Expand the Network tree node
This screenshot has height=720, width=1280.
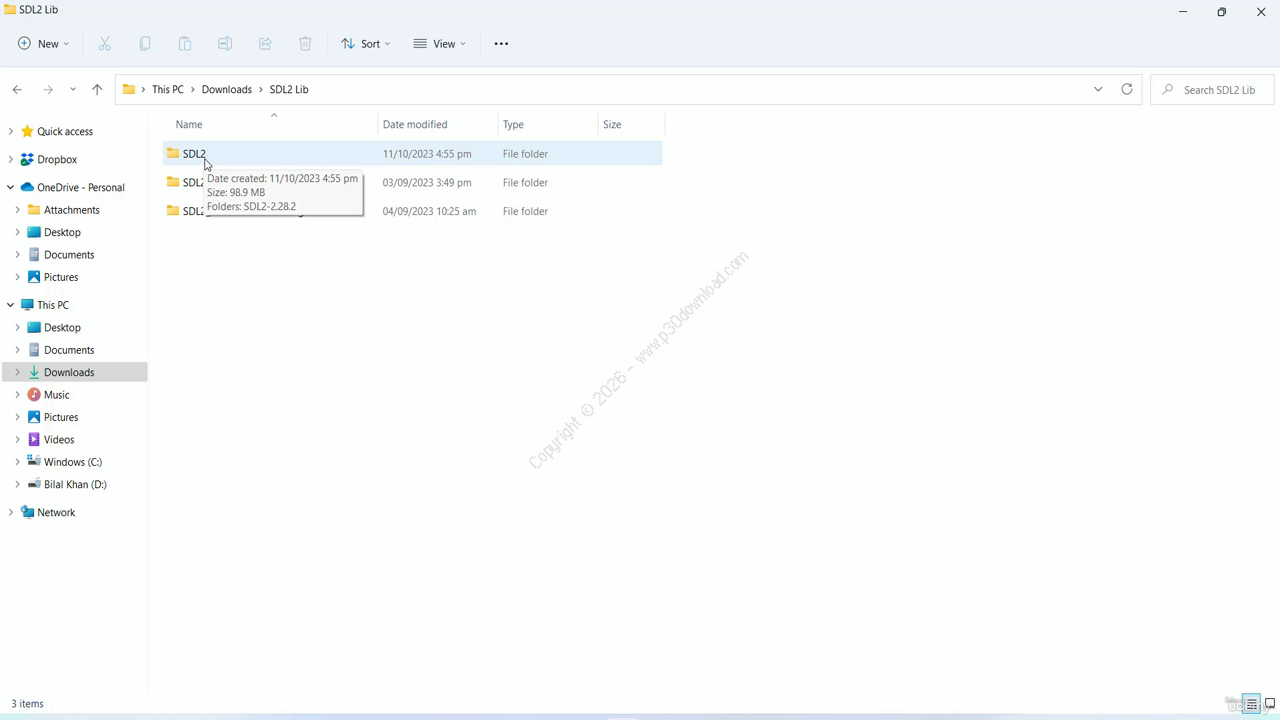pos(11,513)
